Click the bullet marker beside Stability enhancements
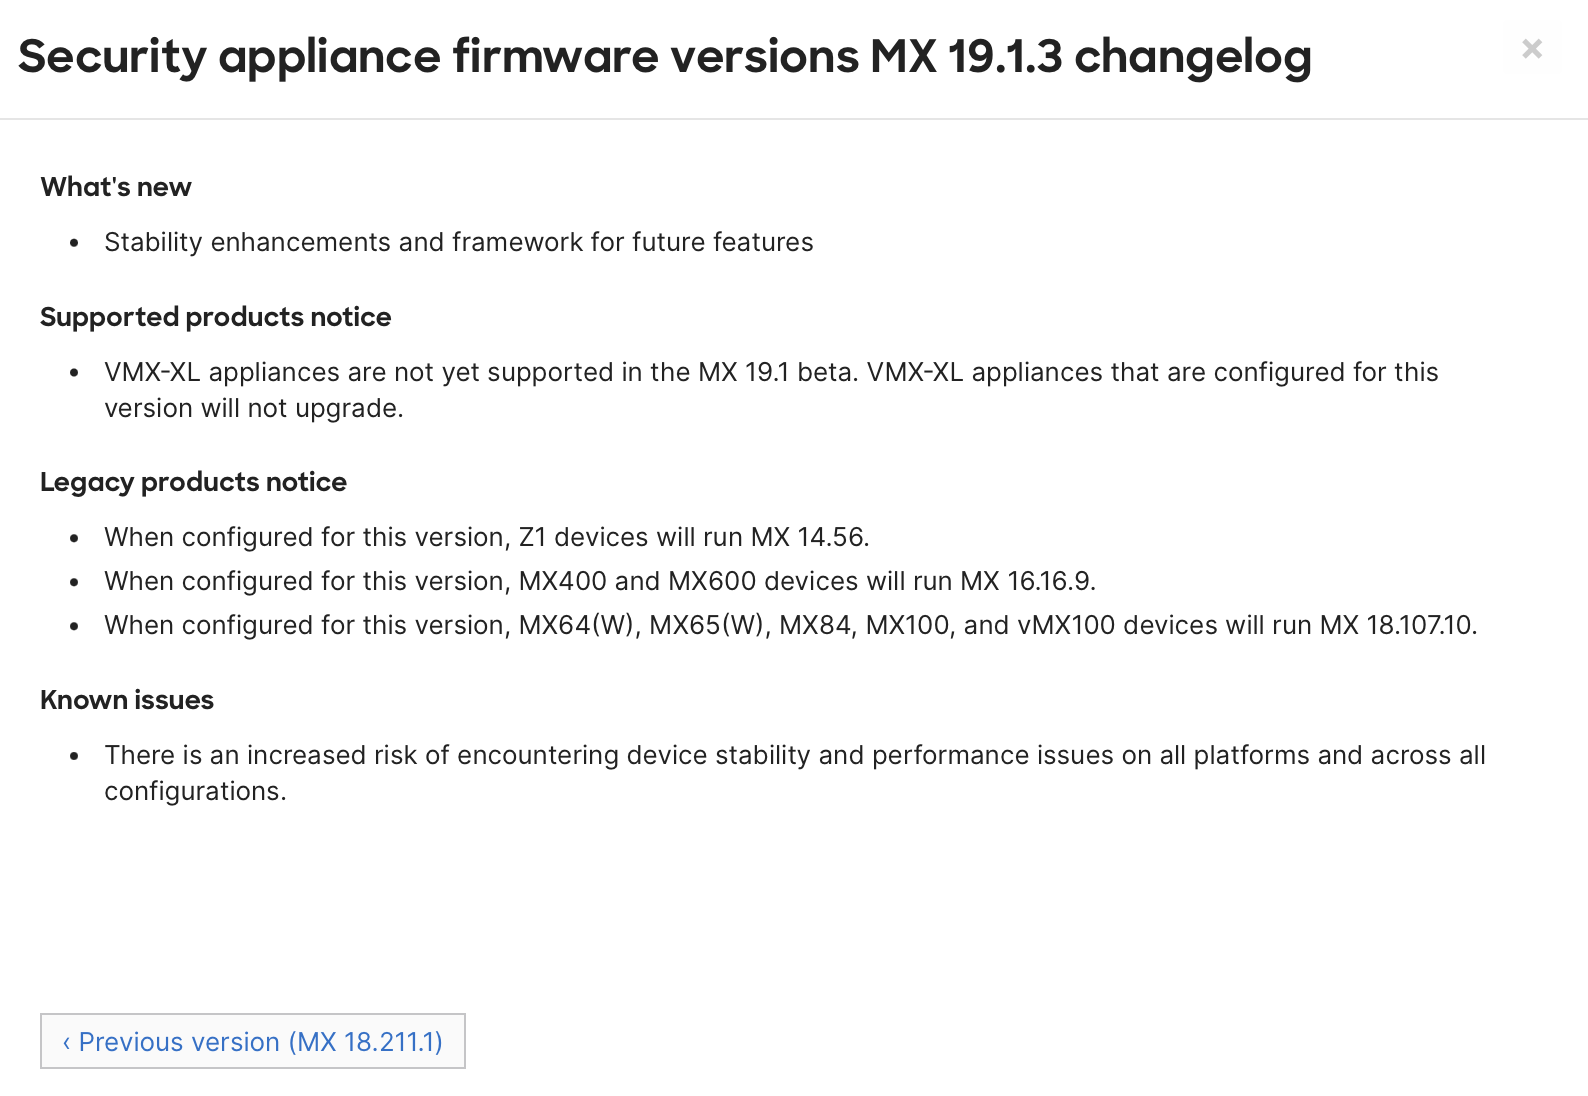This screenshot has width=1588, height=1096. [x=72, y=243]
